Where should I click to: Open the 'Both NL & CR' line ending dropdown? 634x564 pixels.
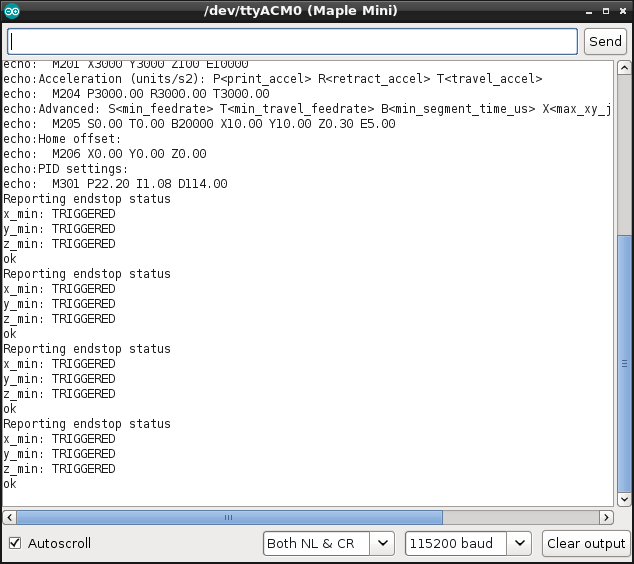328,543
